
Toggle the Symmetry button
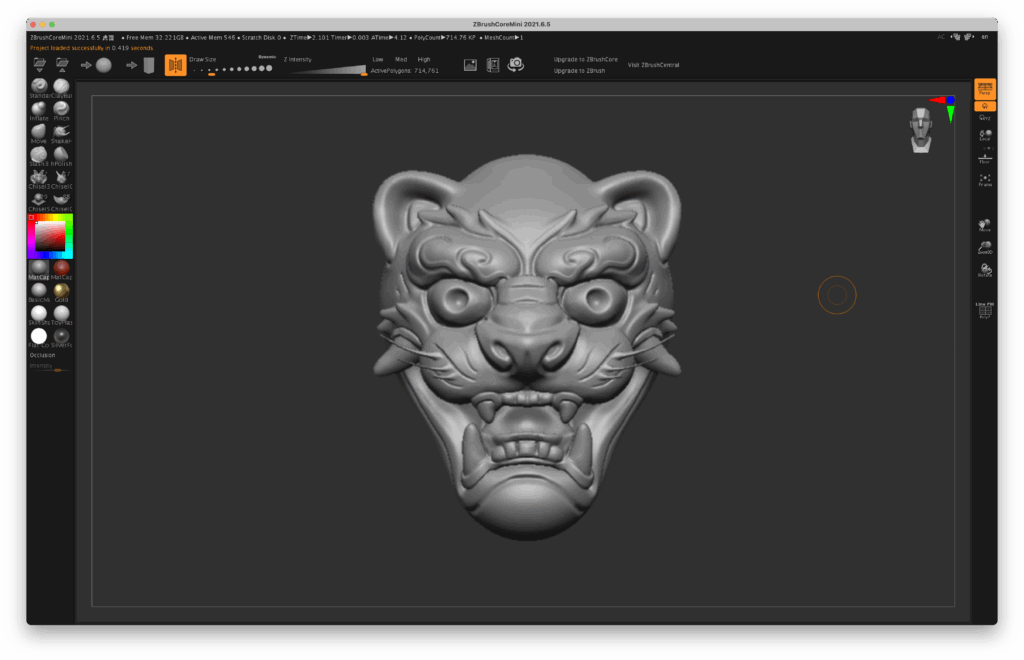(x=176, y=65)
